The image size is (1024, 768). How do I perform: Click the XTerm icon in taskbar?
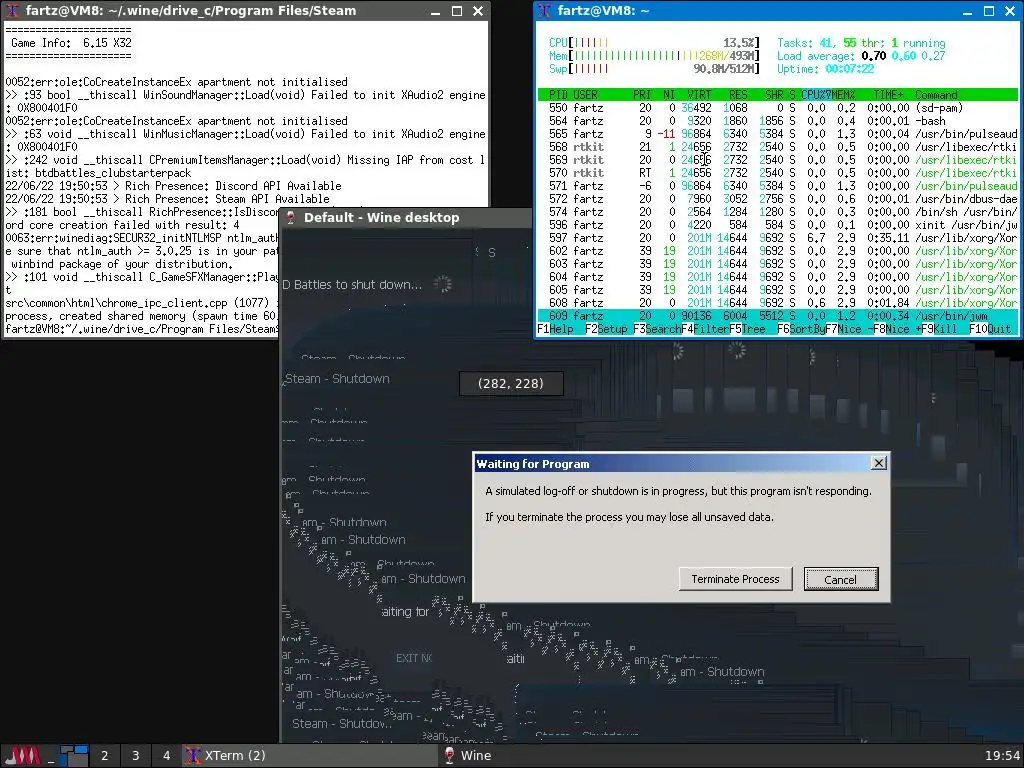click(x=193, y=756)
